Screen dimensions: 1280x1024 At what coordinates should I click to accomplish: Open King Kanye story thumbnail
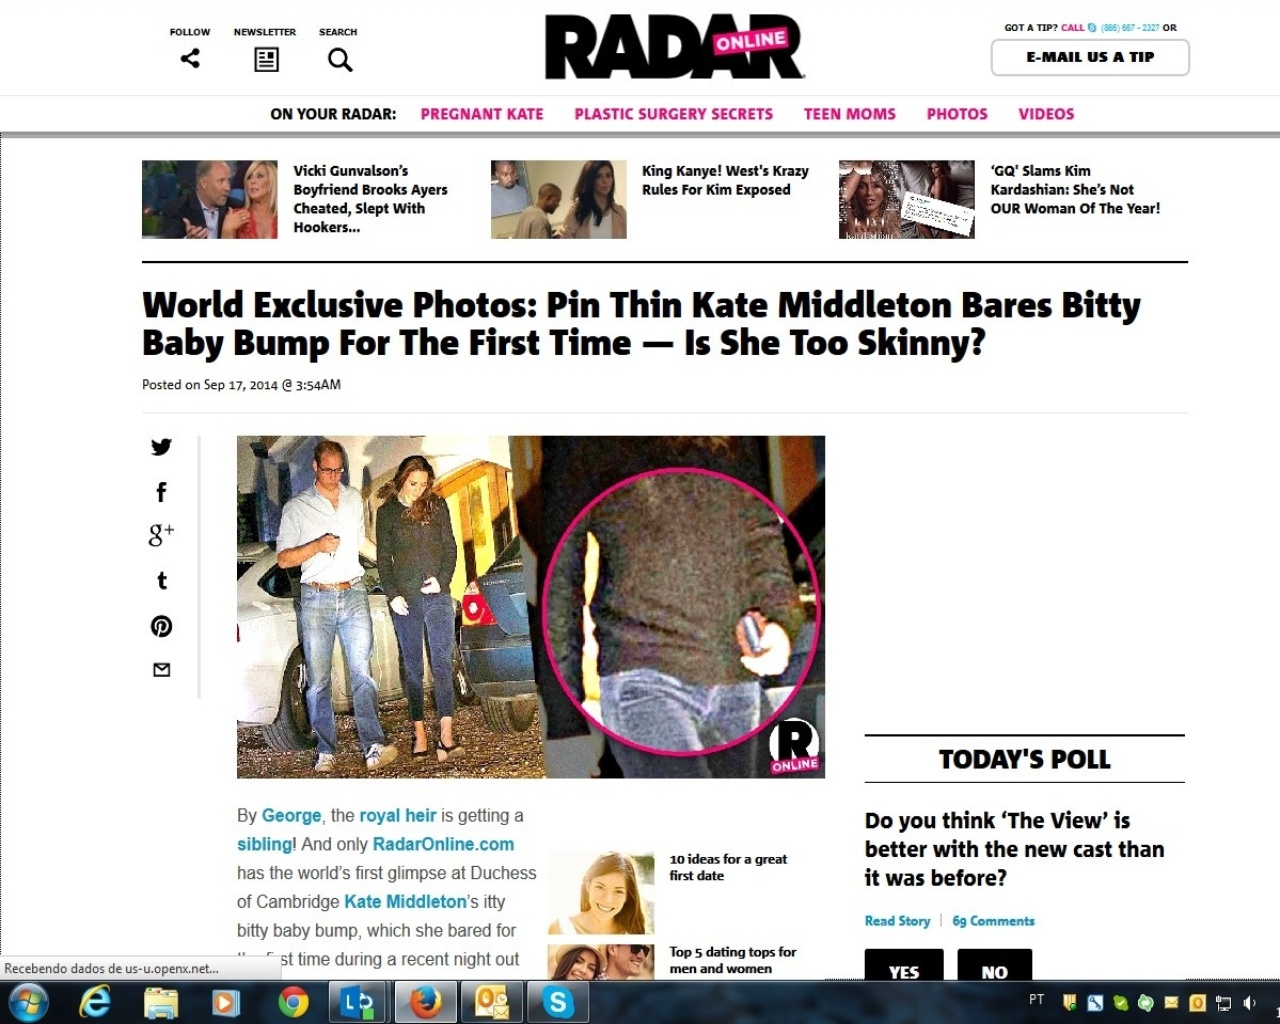click(x=558, y=199)
